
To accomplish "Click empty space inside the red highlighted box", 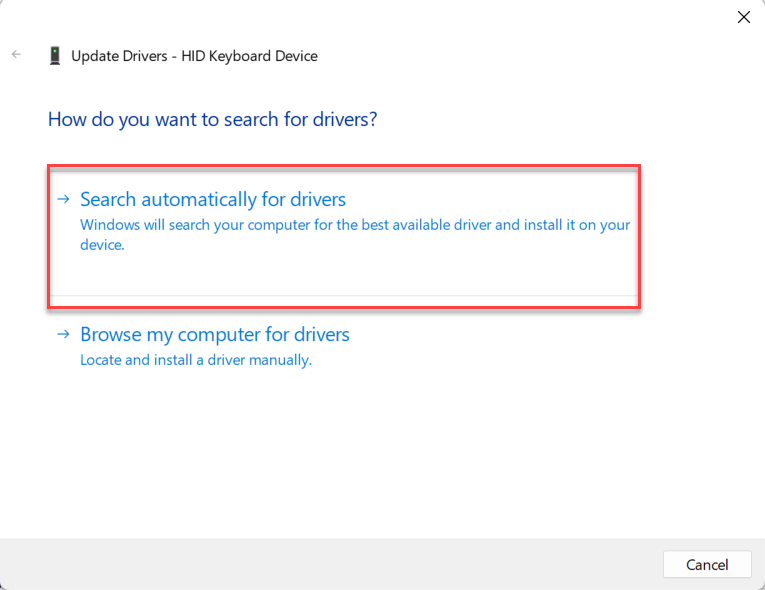I will [400, 275].
